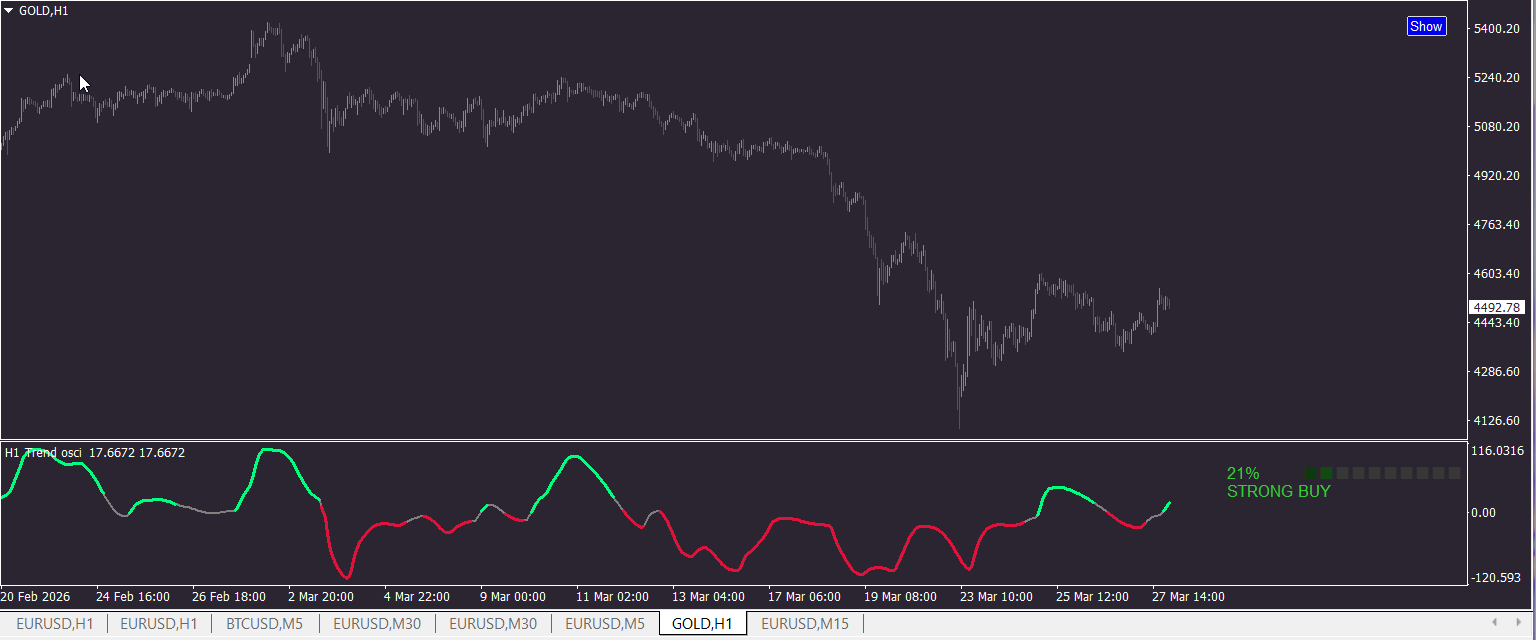Click the H1 Trend osci indicator label
This screenshot has height=640, width=1536.
43,453
